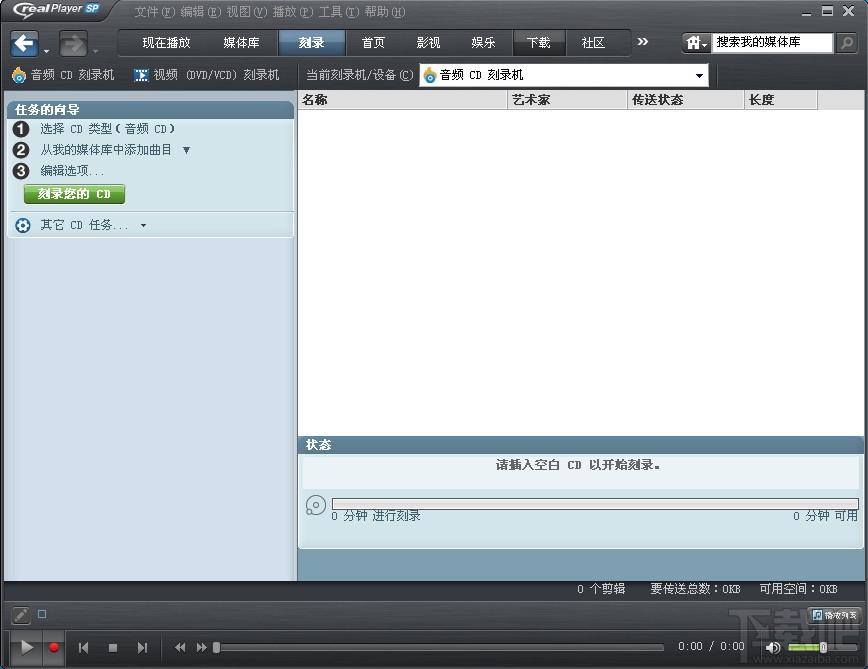Image resolution: width=868 pixels, height=669 pixels.
Task: Skip to the next track
Action: 142,647
